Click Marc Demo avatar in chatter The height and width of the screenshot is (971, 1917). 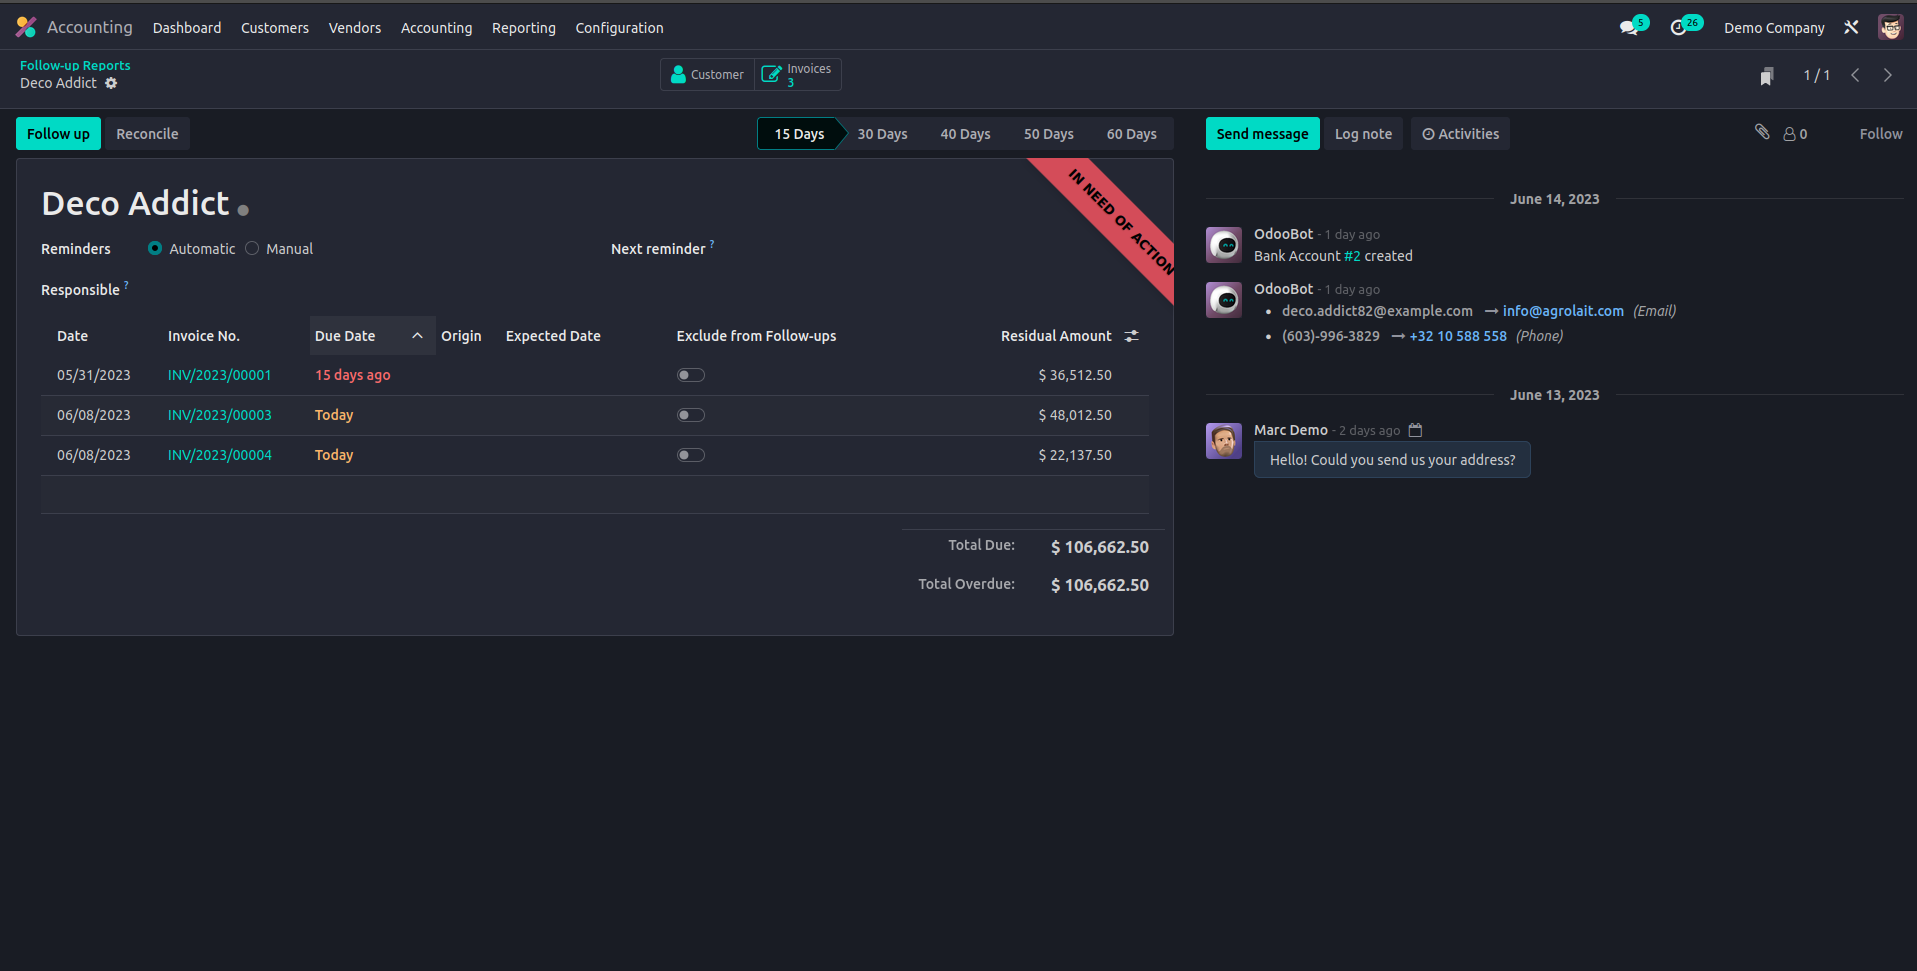(1224, 441)
